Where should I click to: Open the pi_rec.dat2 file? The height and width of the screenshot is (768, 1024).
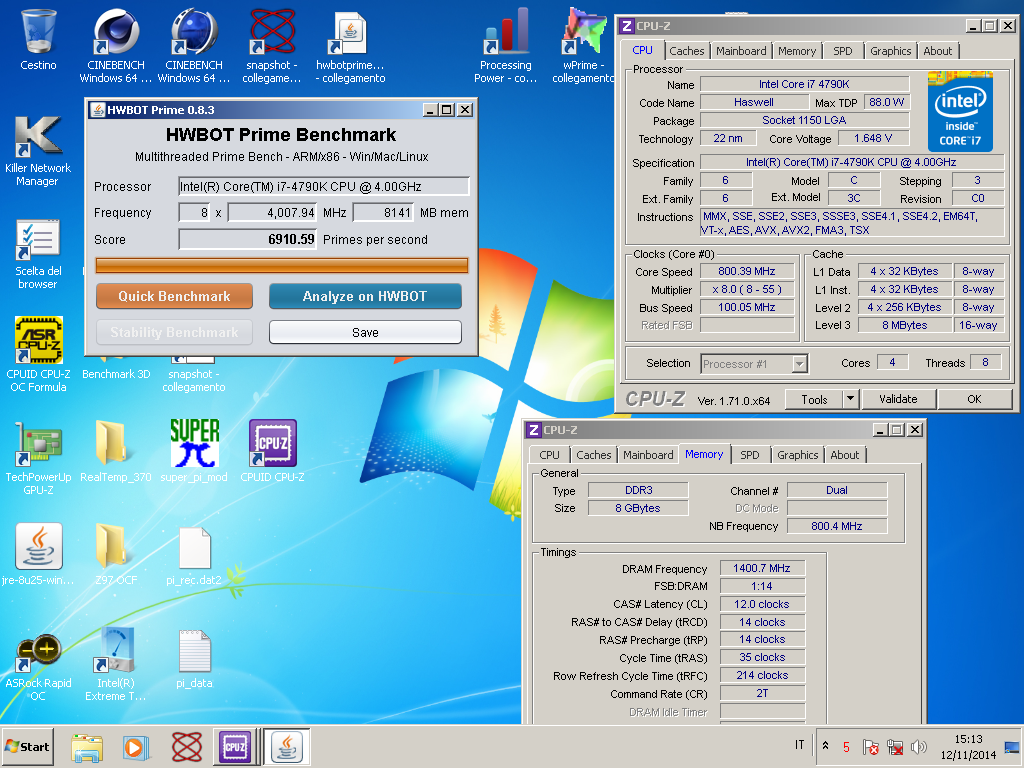coord(194,555)
